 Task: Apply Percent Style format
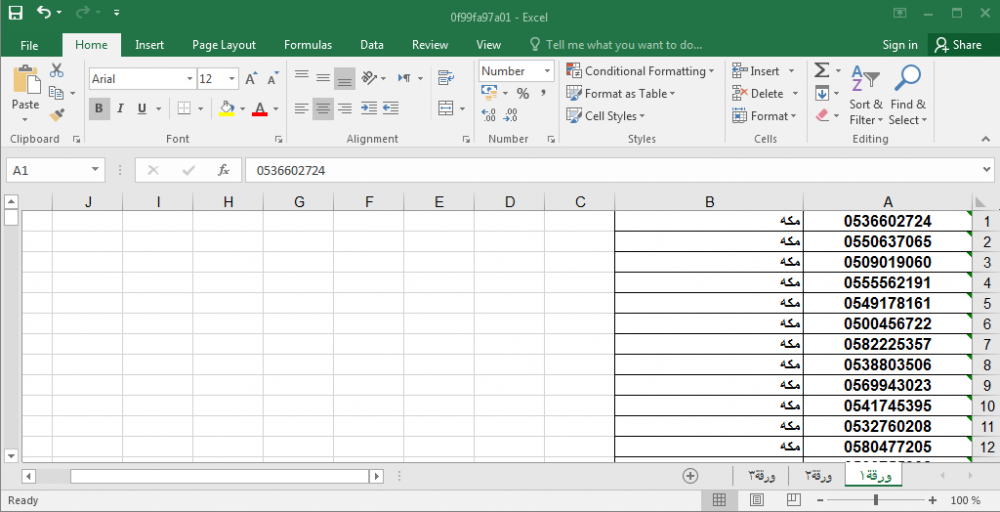point(523,94)
